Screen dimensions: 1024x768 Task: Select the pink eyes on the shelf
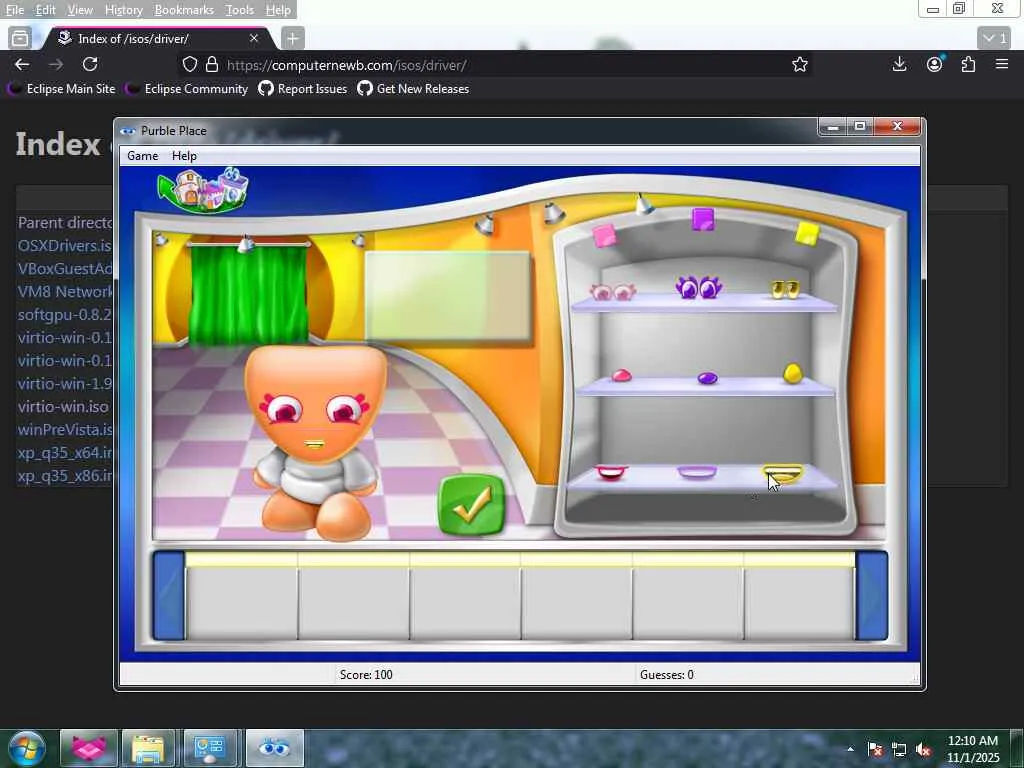(613, 292)
